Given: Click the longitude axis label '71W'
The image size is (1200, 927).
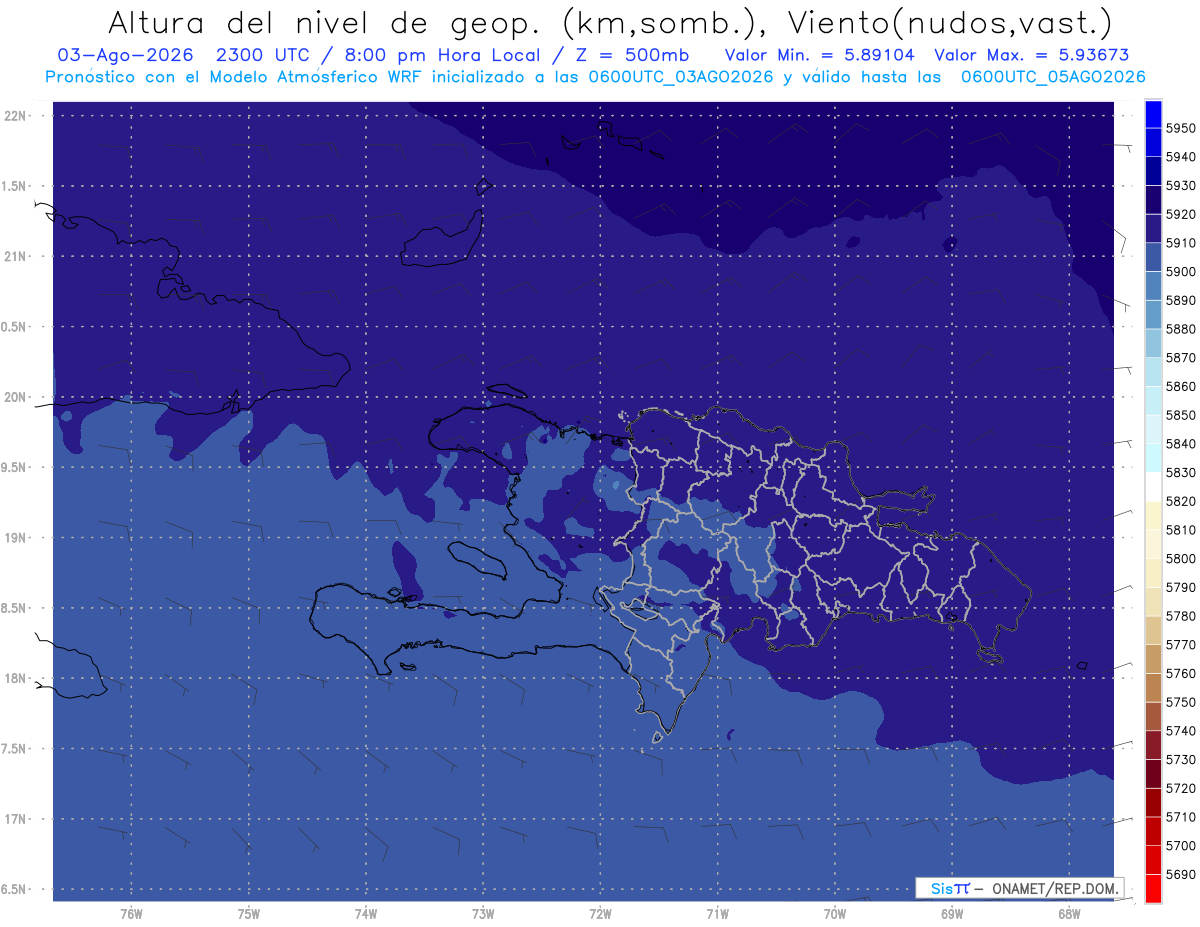Looking at the screenshot, I should click(x=717, y=913).
